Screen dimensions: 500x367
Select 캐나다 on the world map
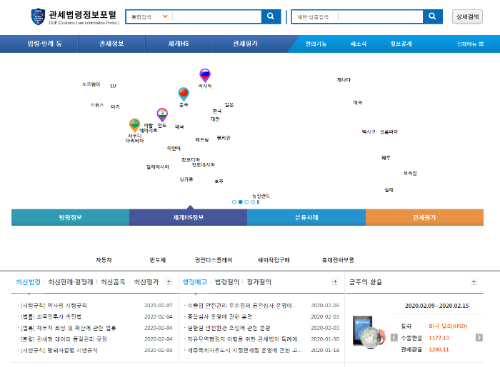[344, 80]
